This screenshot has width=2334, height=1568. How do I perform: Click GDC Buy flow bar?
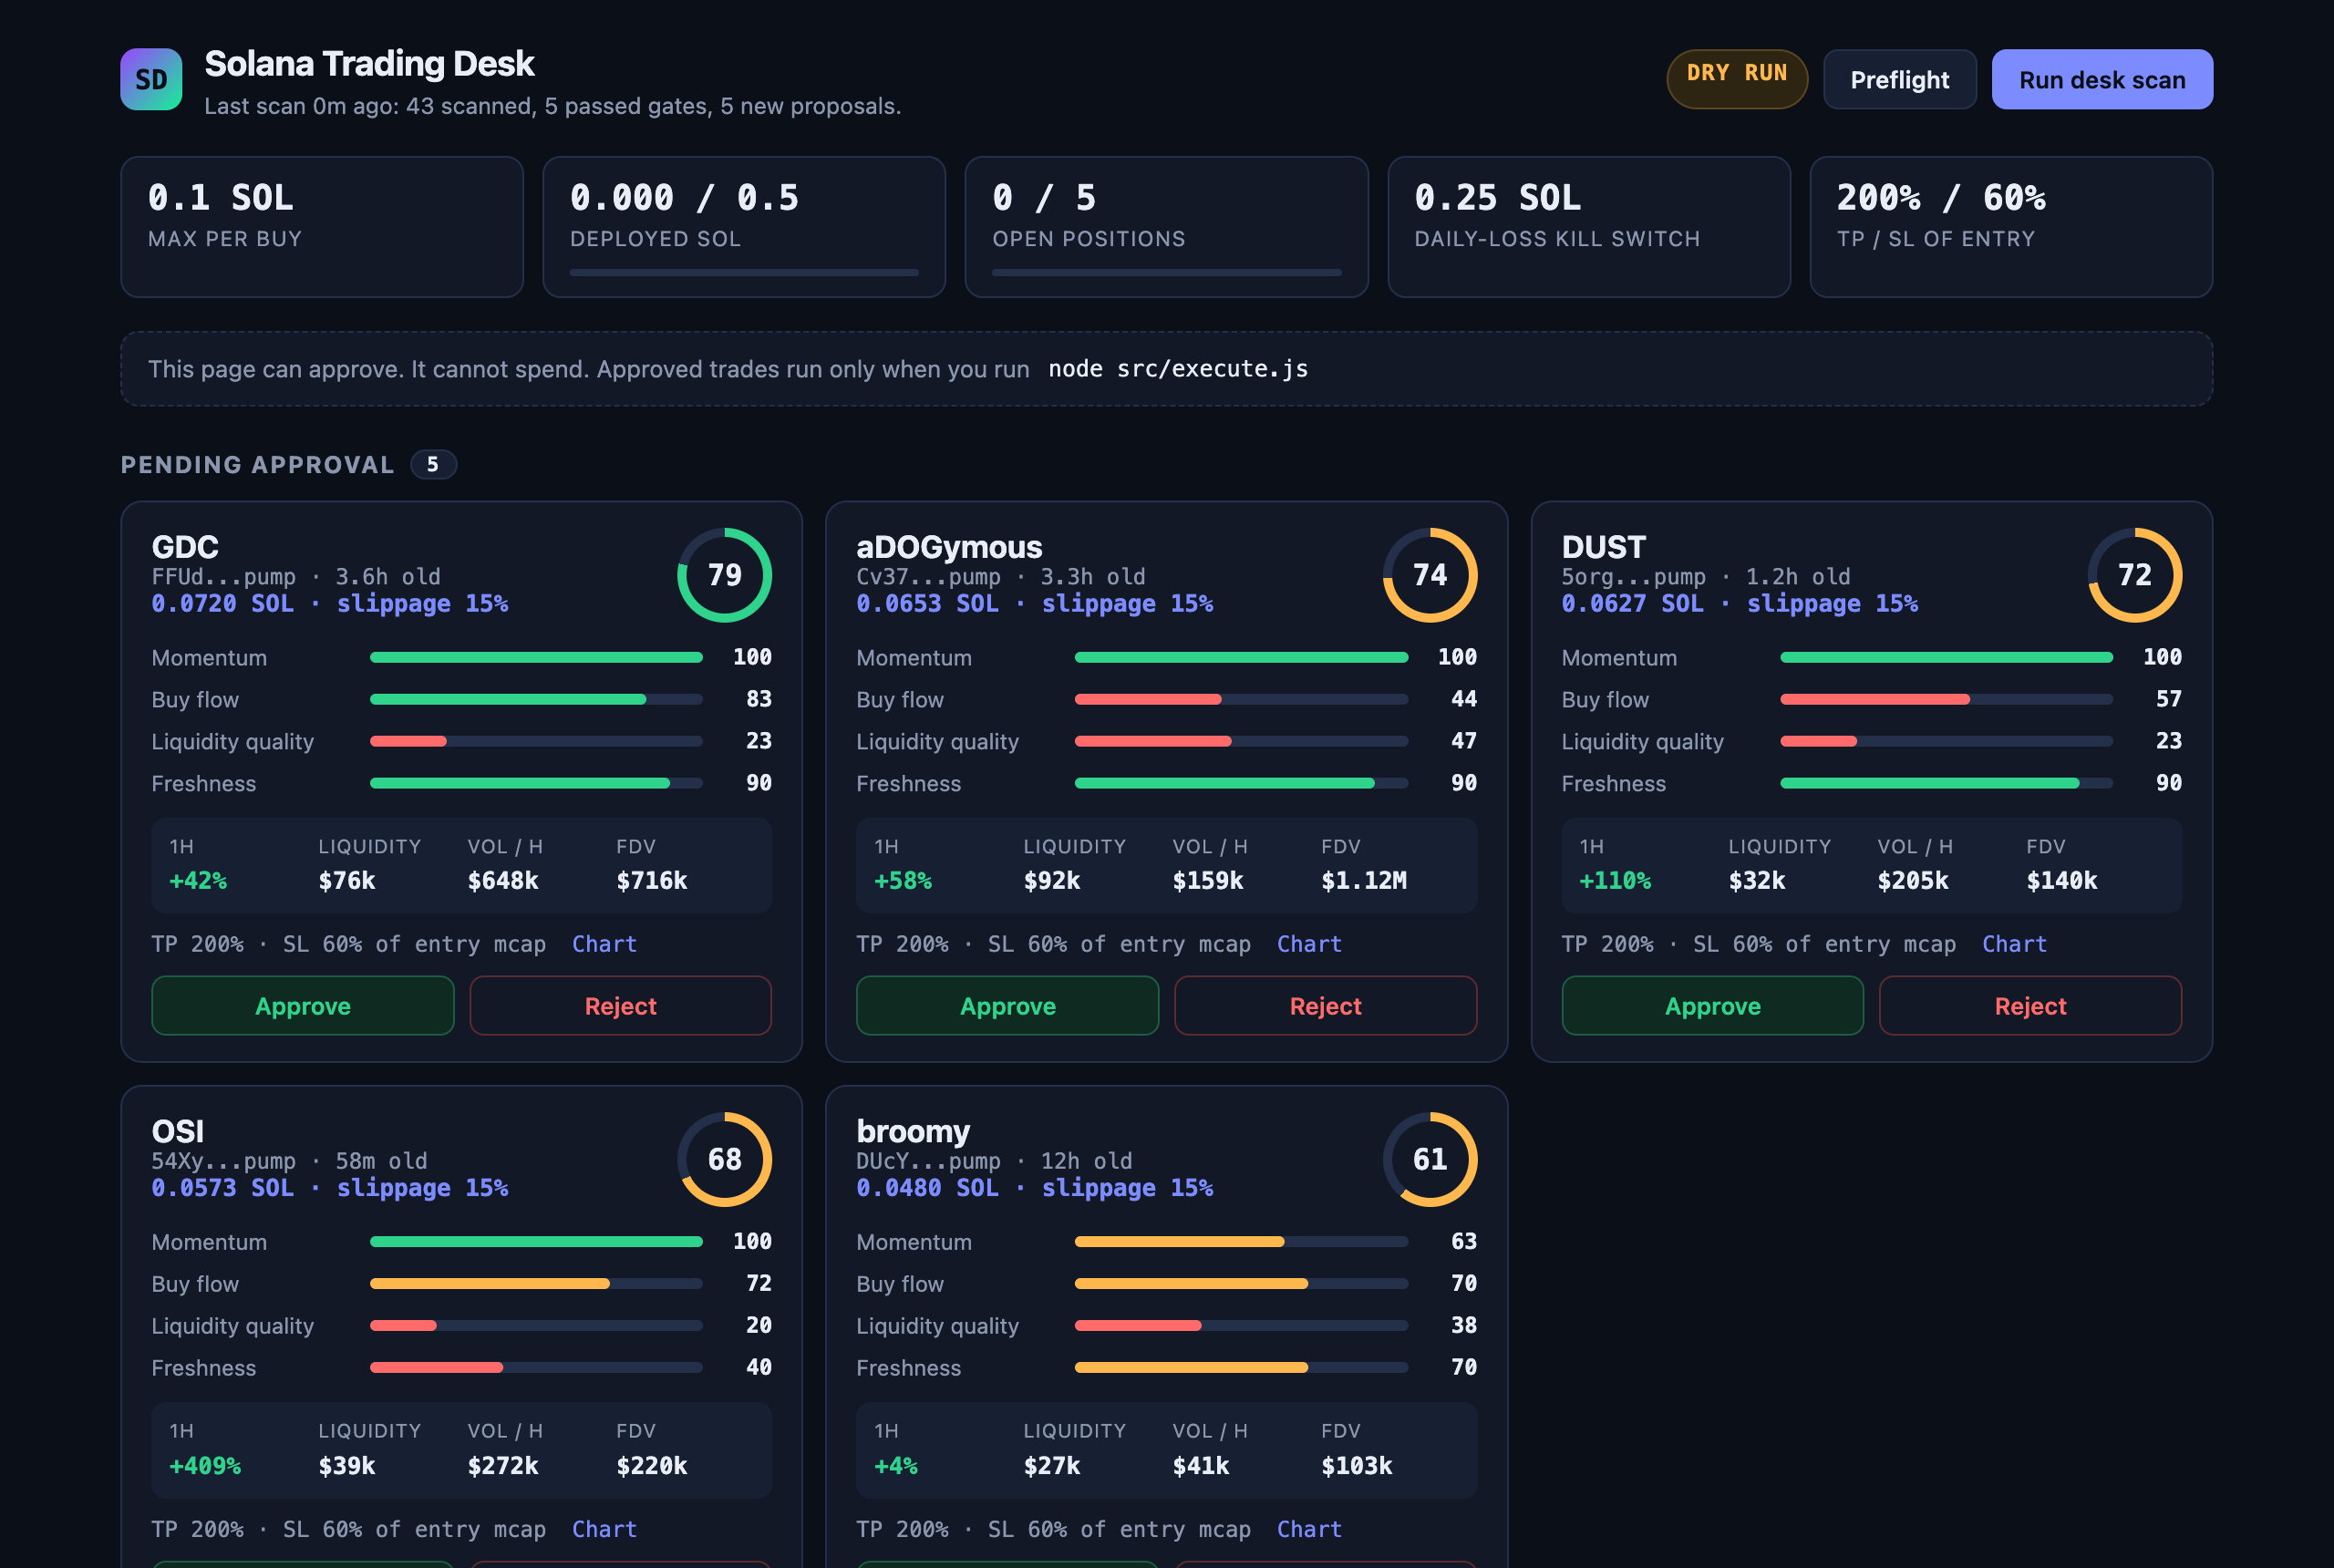pos(536,699)
